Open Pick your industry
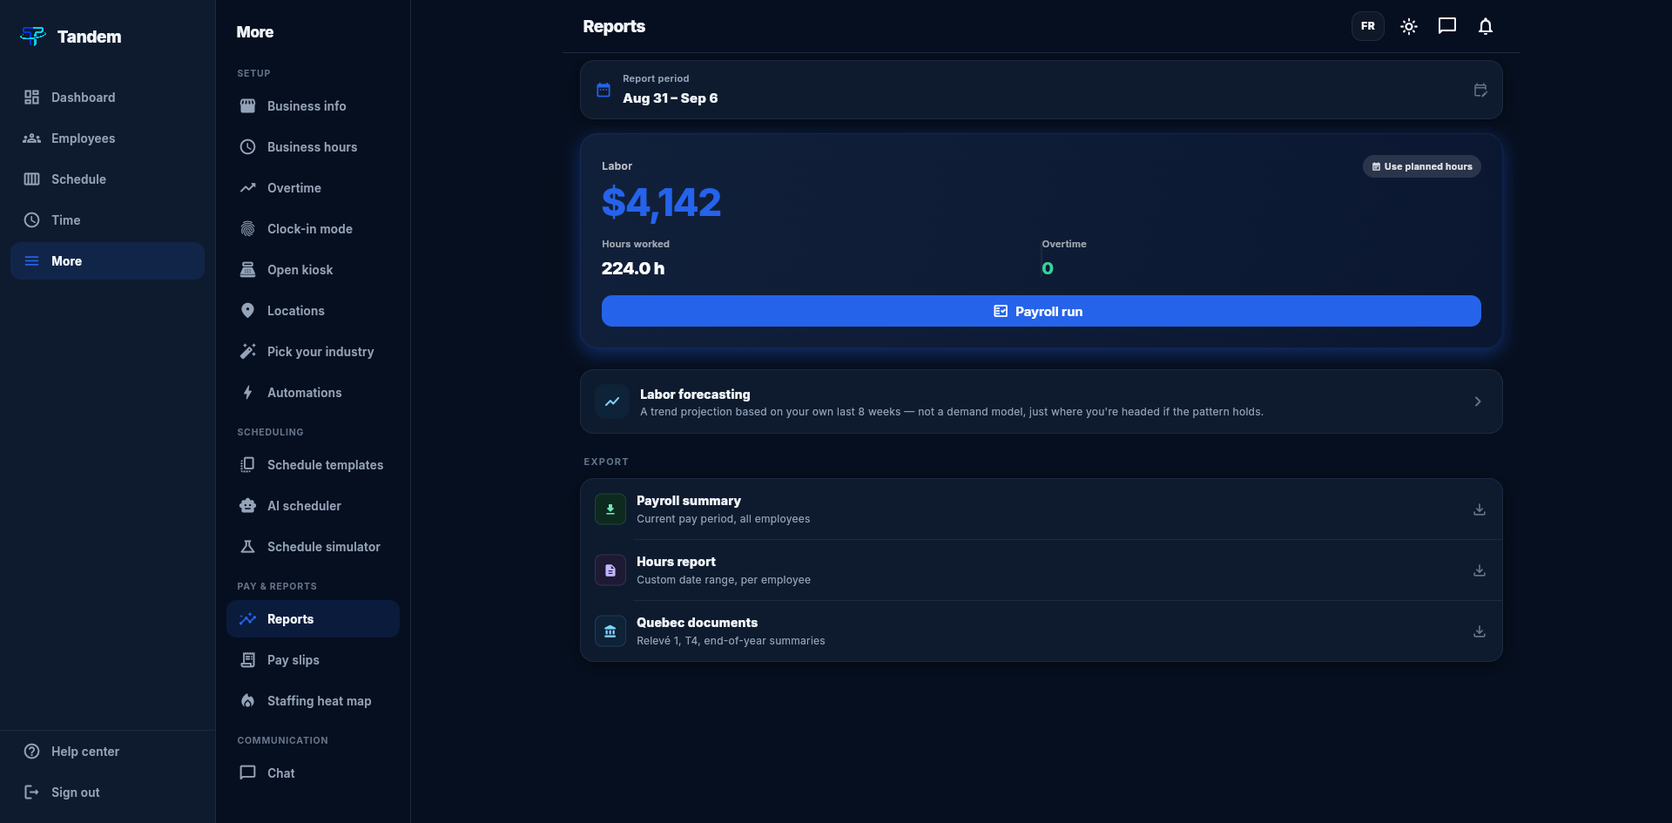The image size is (1672, 823). coord(313,352)
